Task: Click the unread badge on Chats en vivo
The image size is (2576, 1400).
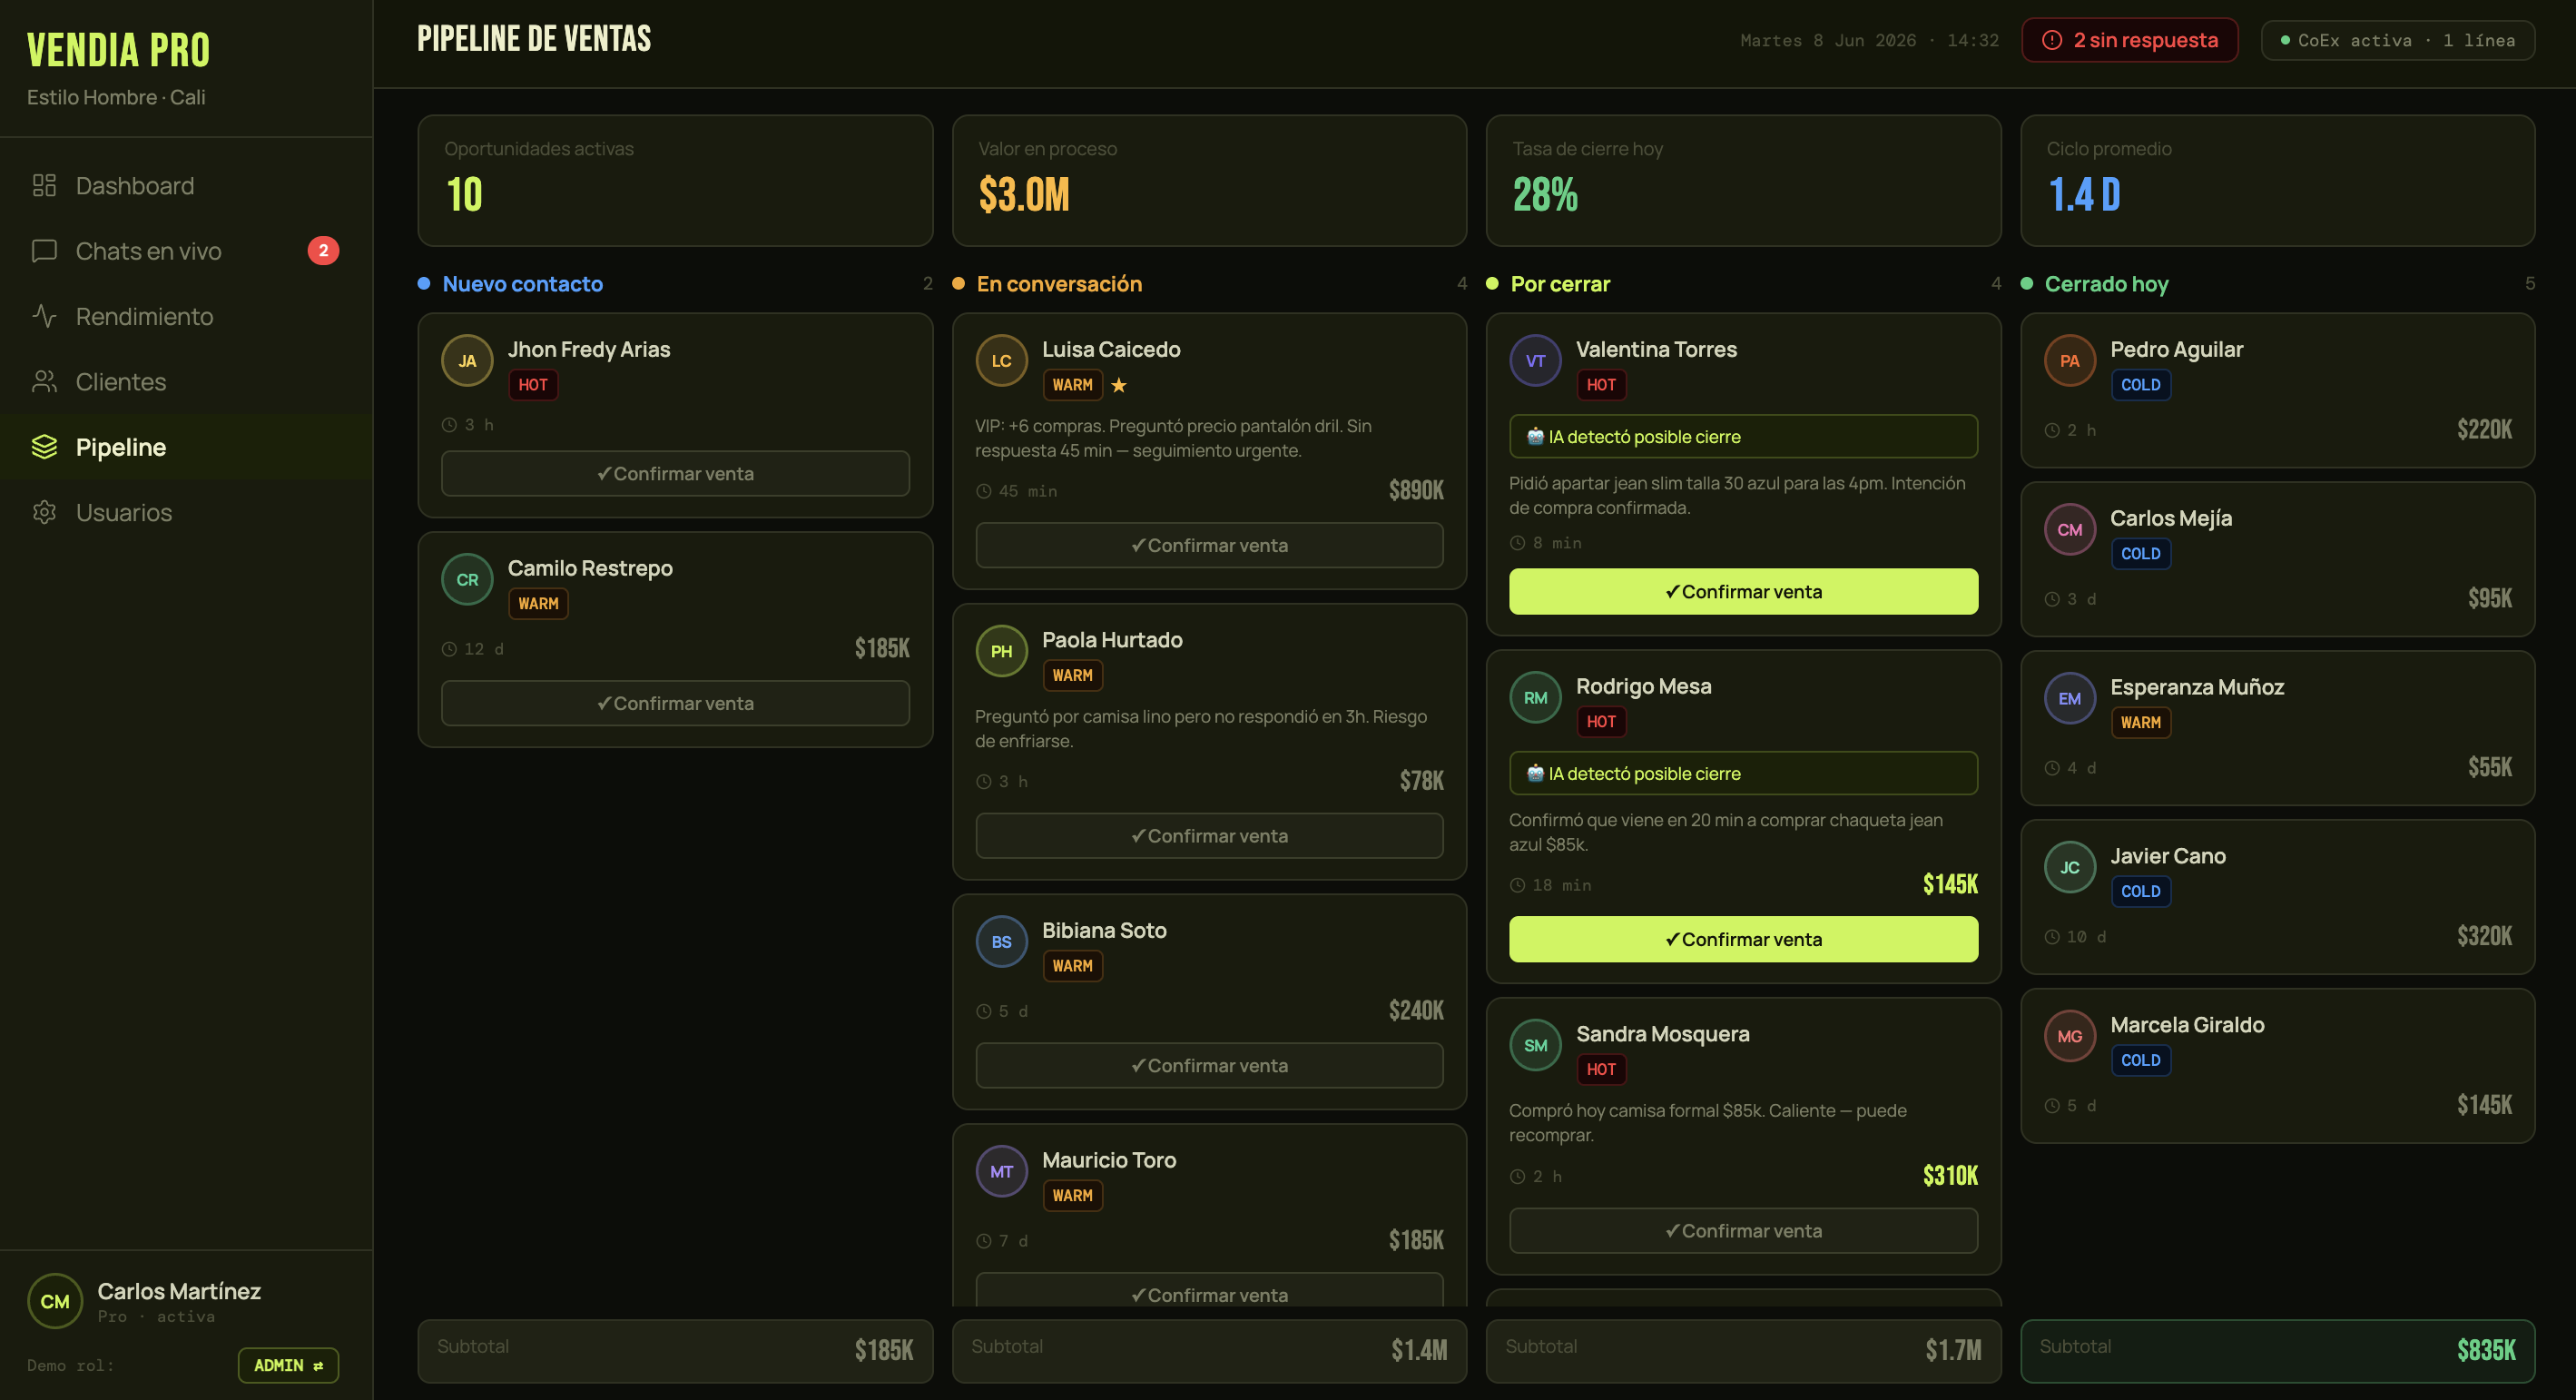Action: pos(323,251)
